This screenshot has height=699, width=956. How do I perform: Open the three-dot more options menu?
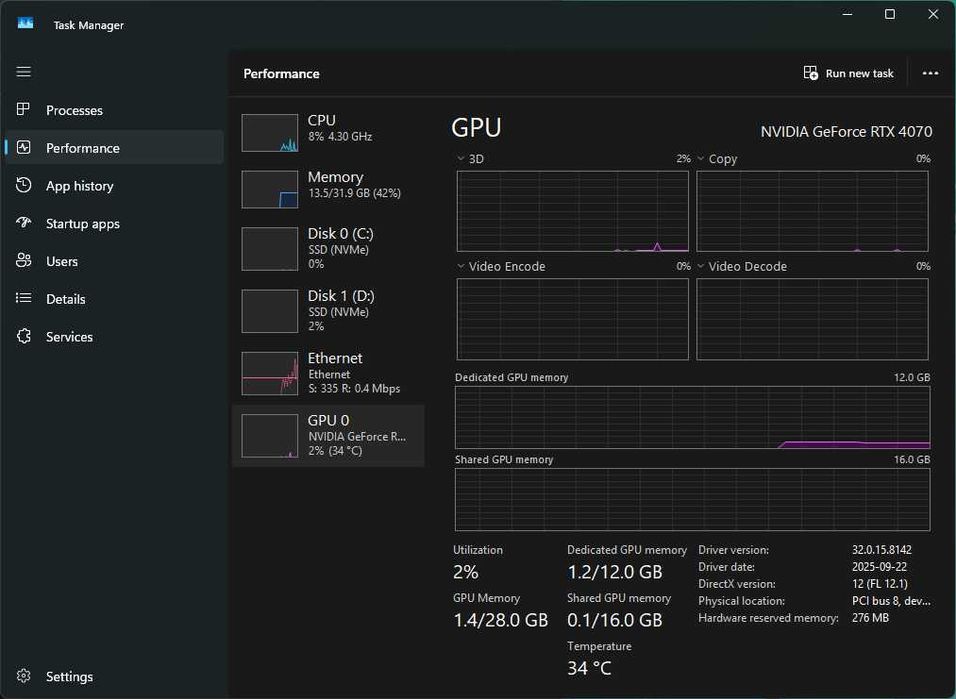point(930,74)
